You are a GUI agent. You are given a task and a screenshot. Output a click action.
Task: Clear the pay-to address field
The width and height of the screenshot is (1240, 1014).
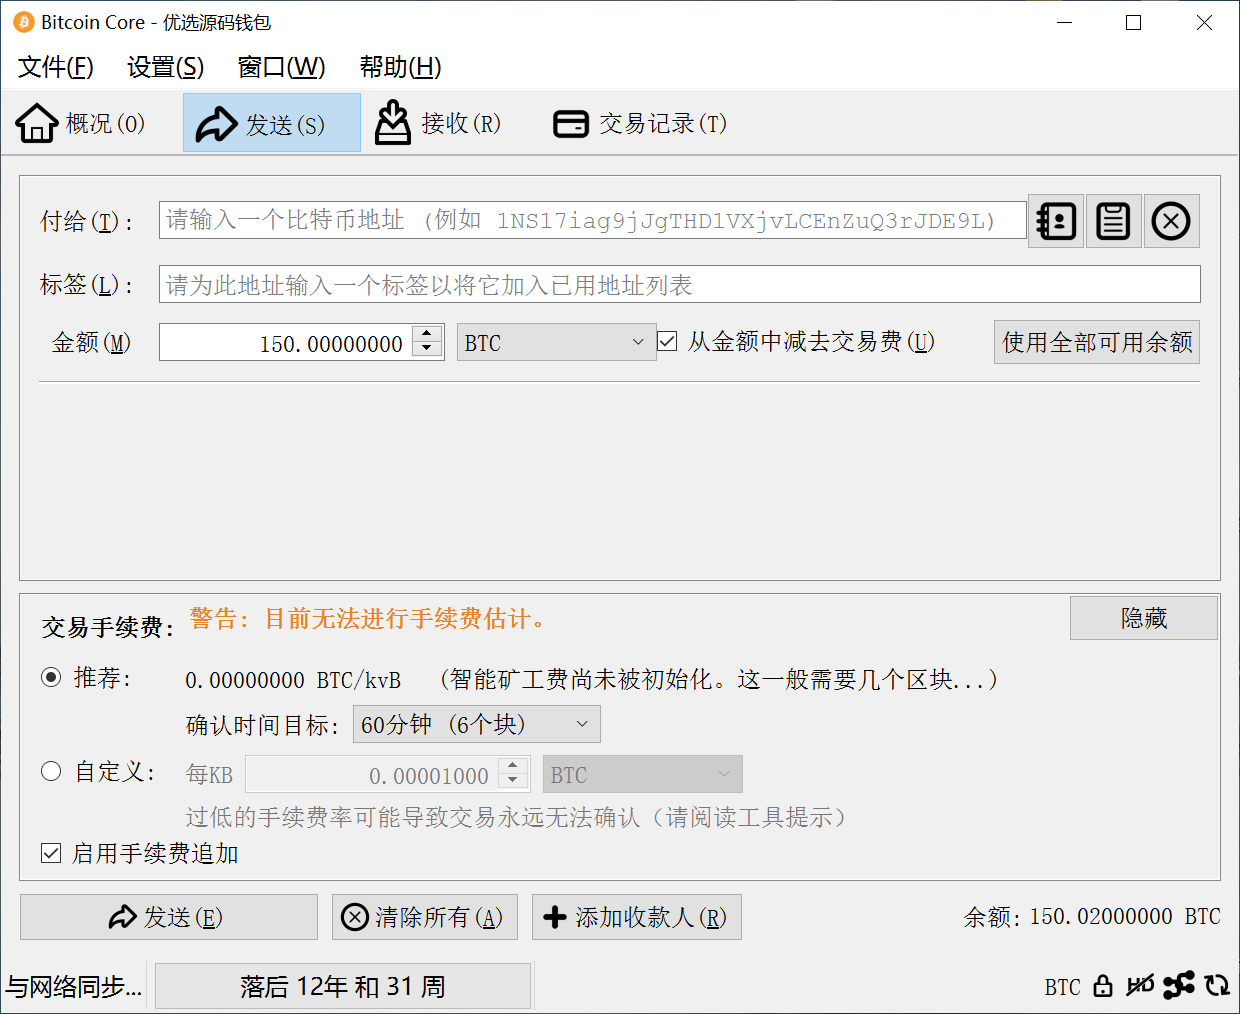click(1171, 220)
